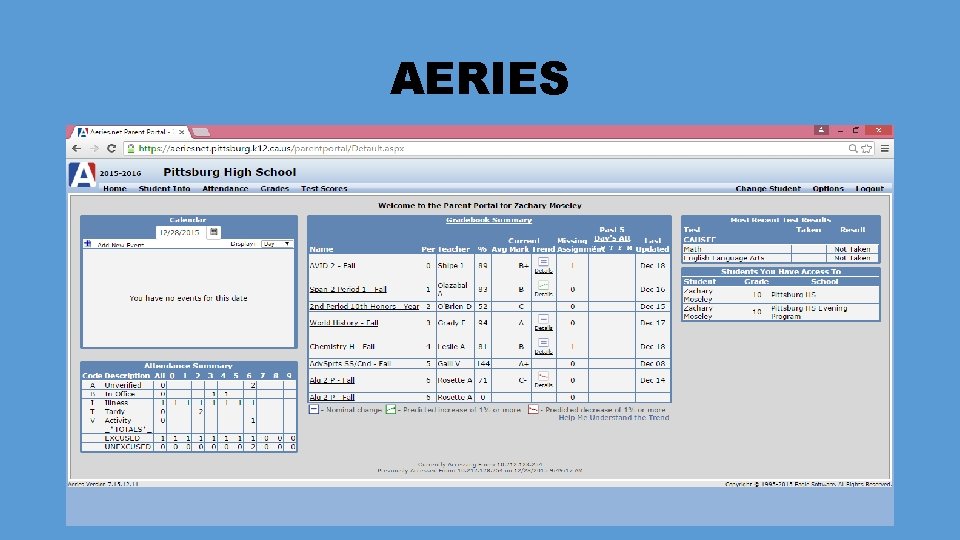Click the green padlock in the address bar
The image size is (960, 540).
(130, 148)
